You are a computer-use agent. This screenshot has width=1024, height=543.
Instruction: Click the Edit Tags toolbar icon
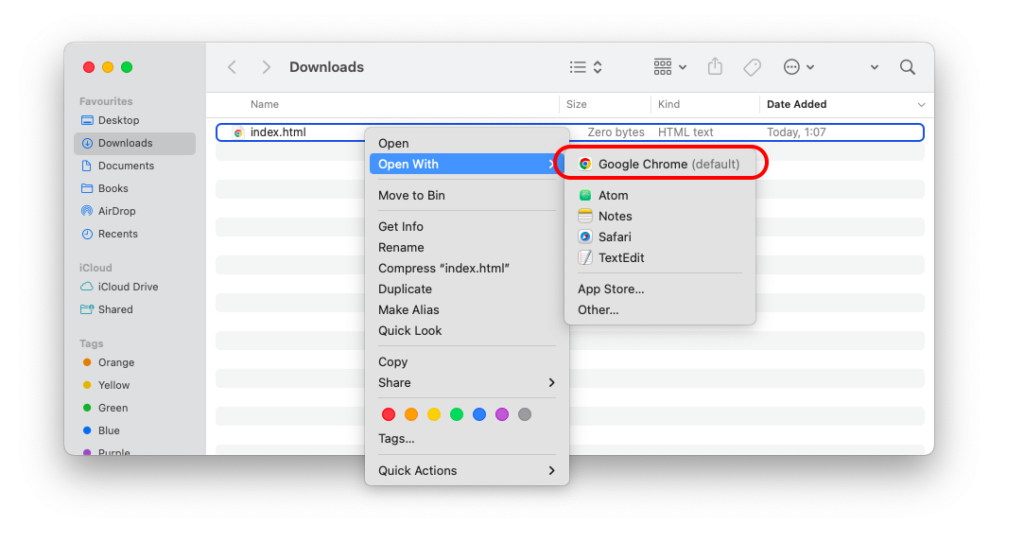[752, 67]
